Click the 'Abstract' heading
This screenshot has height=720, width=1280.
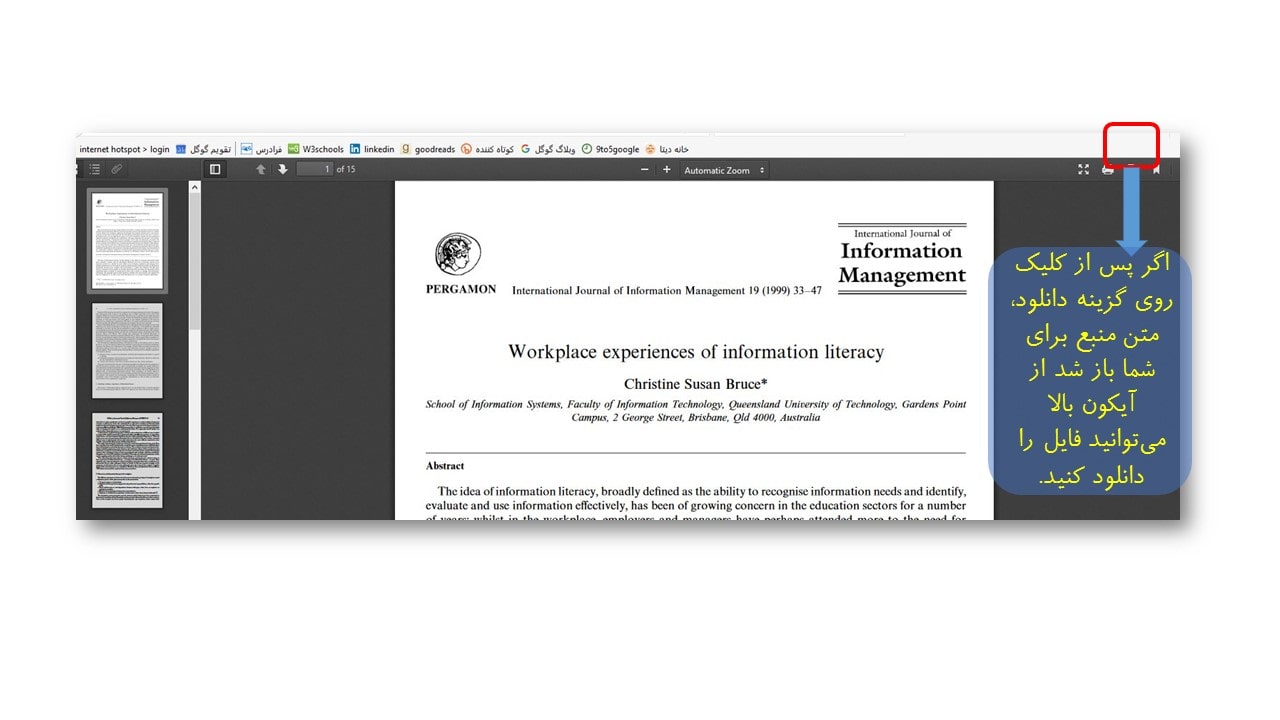[x=445, y=466]
